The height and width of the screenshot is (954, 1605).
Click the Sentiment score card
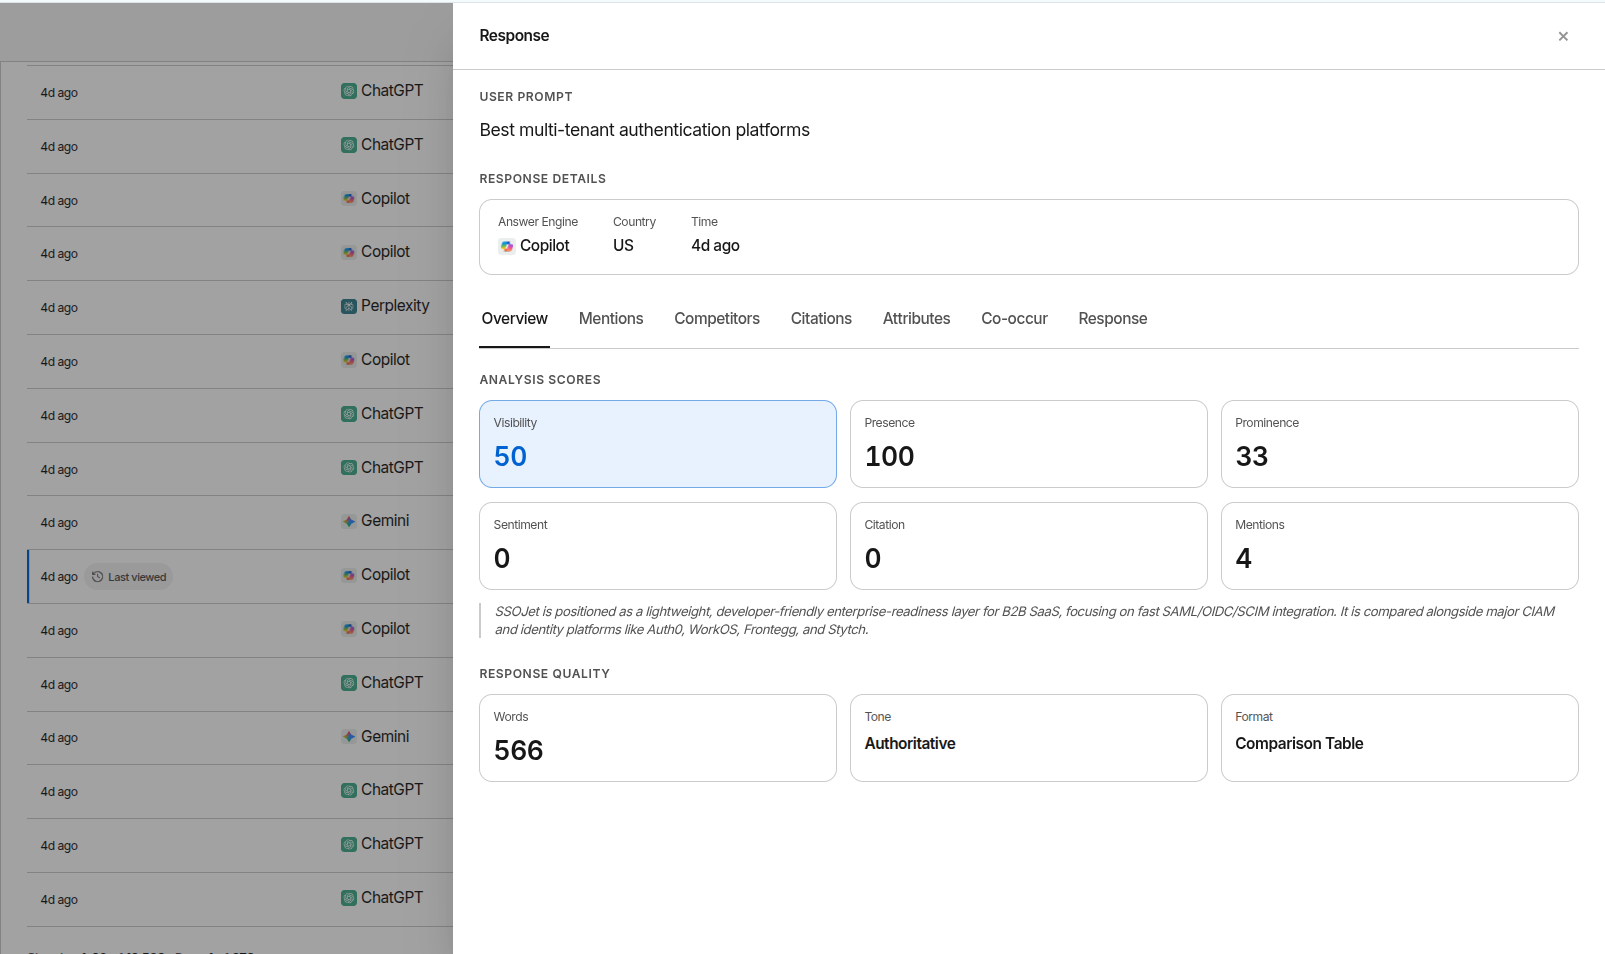pyautogui.click(x=658, y=546)
